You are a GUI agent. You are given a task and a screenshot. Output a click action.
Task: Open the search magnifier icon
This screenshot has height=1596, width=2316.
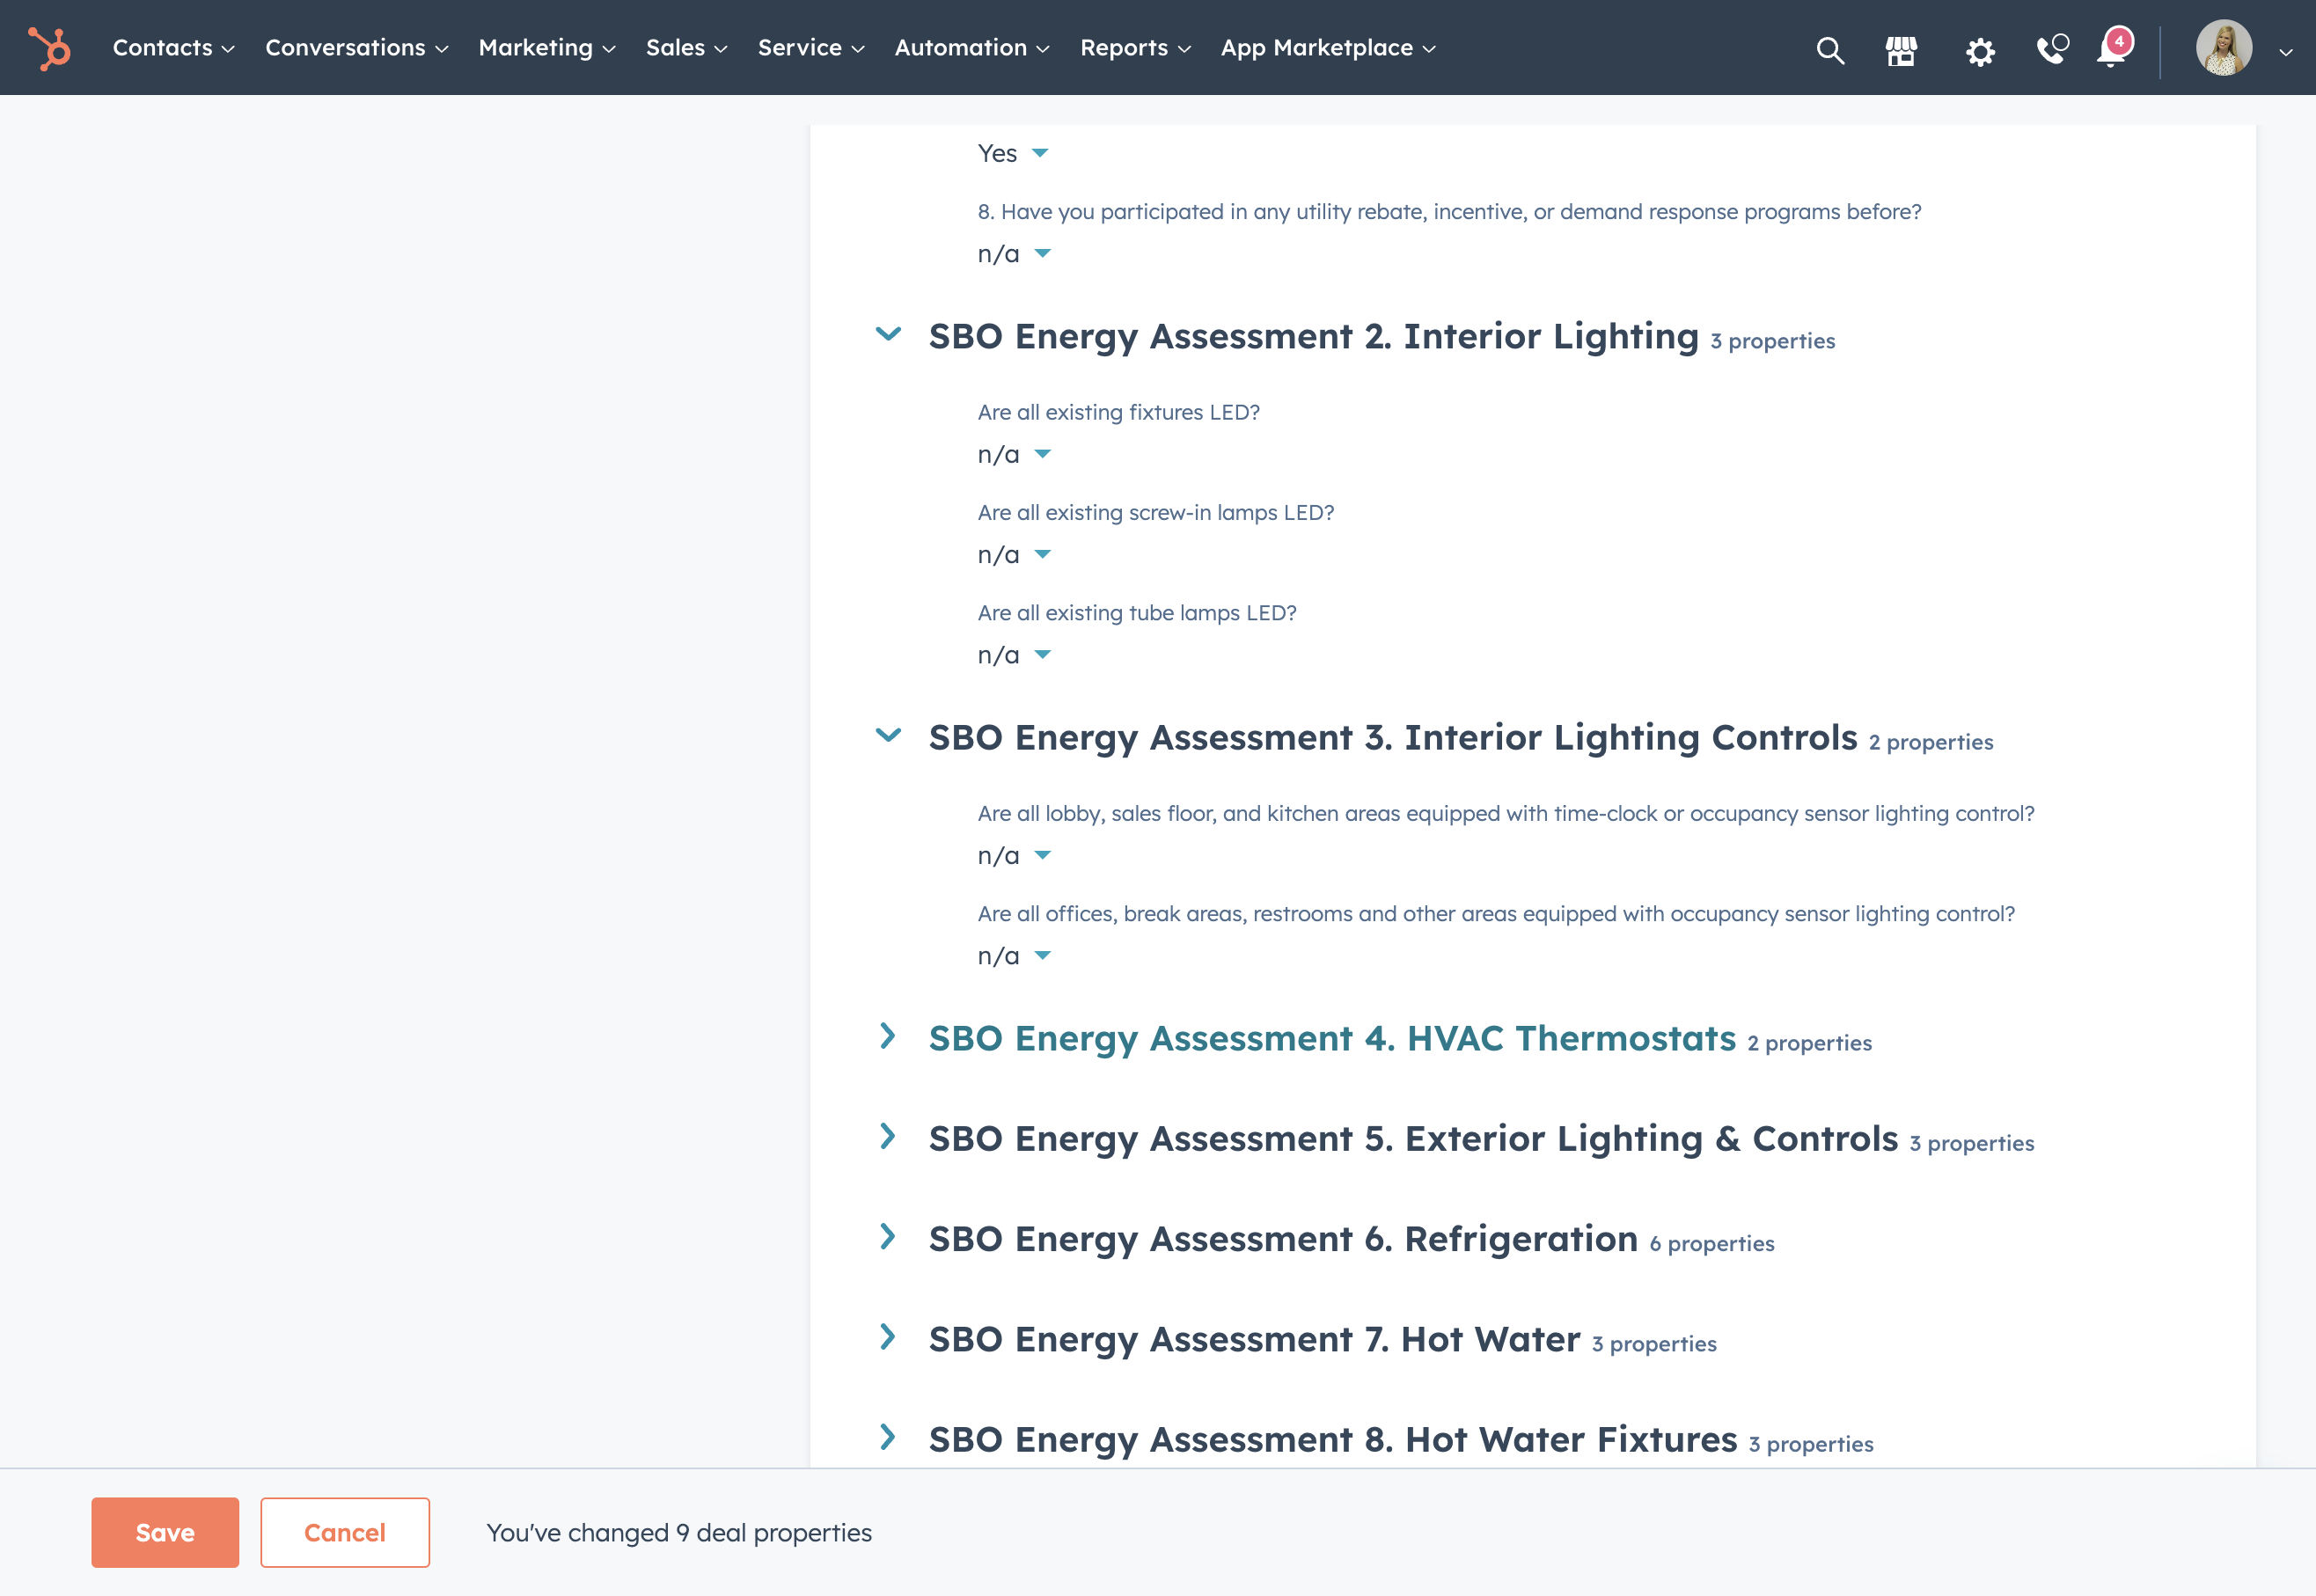[x=1830, y=50]
